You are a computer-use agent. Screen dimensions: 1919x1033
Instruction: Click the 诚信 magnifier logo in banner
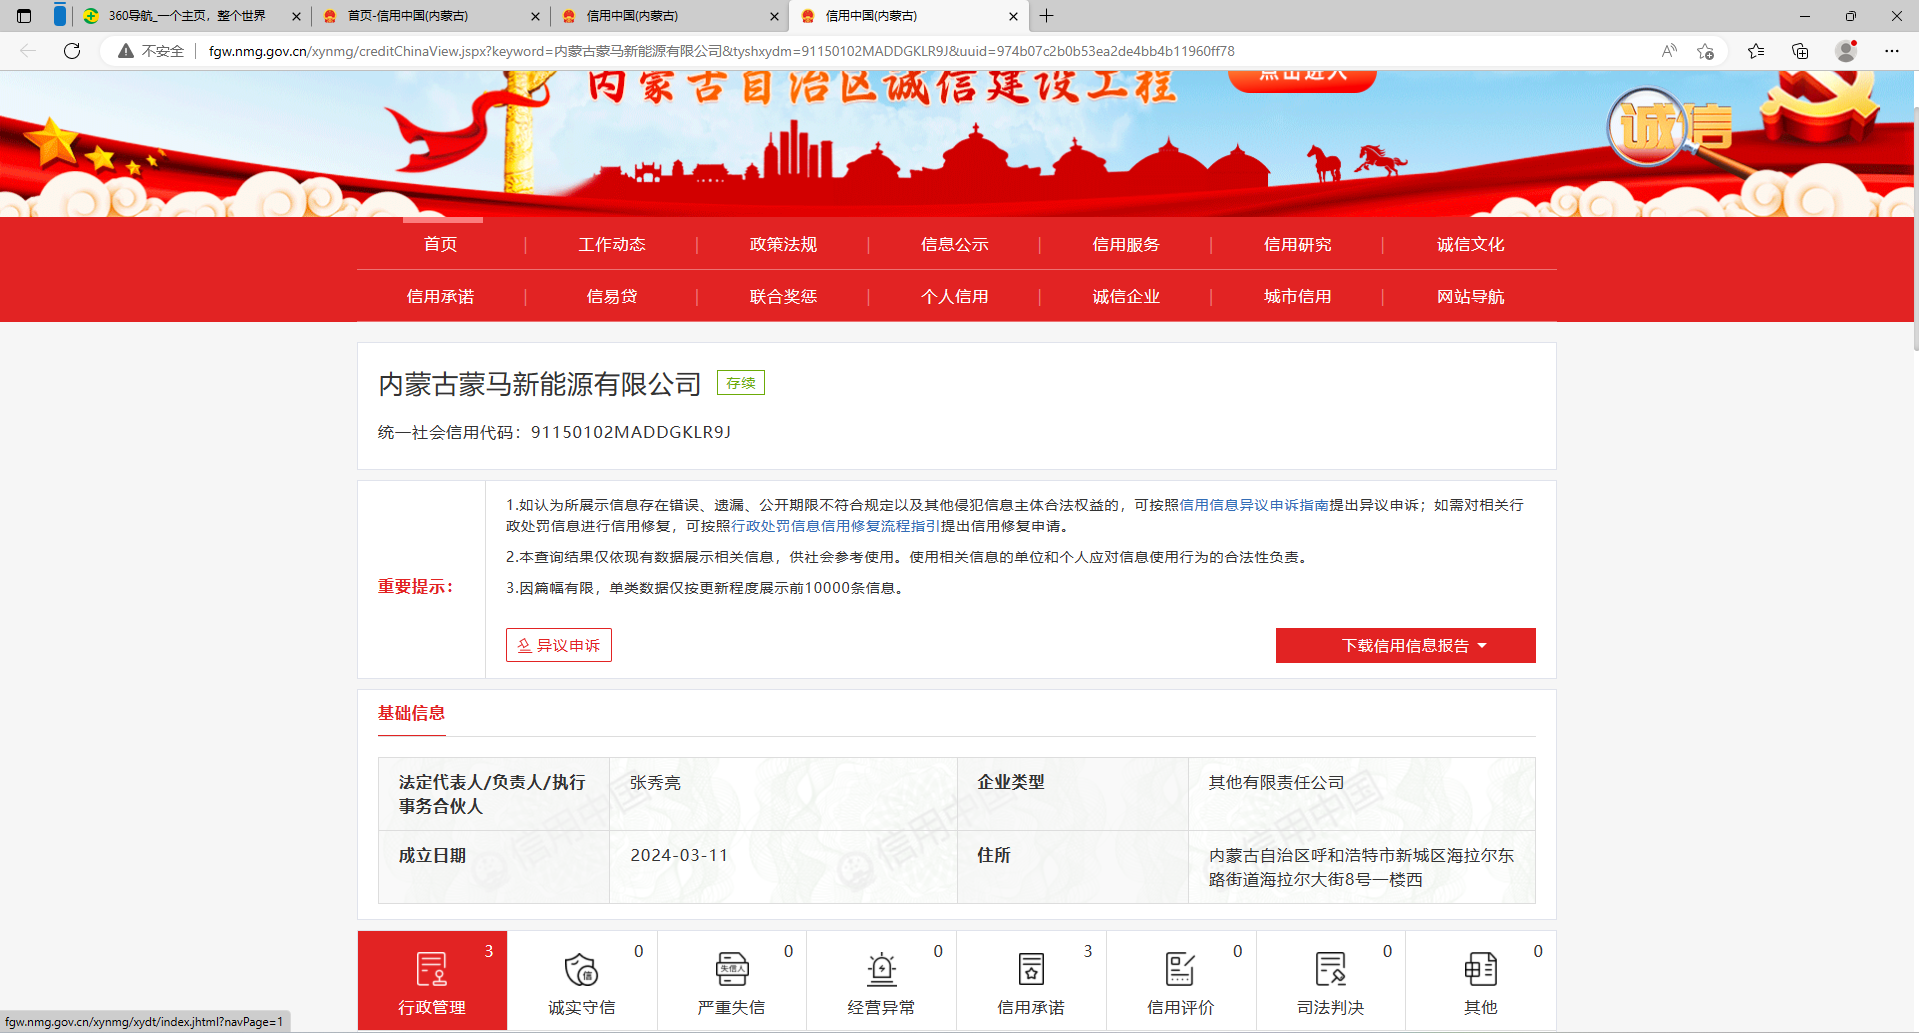(x=1668, y=129)
